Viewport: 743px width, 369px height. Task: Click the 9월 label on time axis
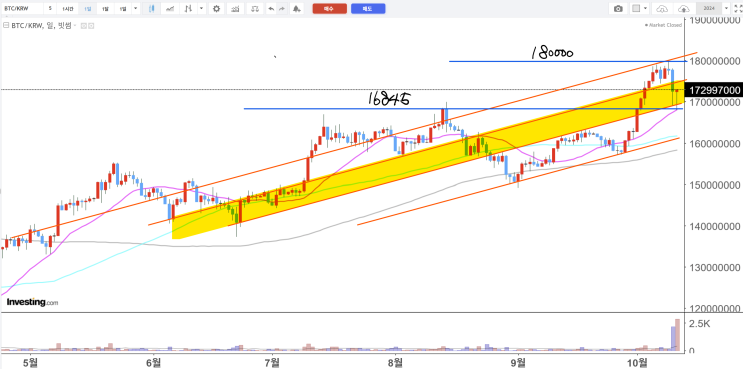coord(518,362)
